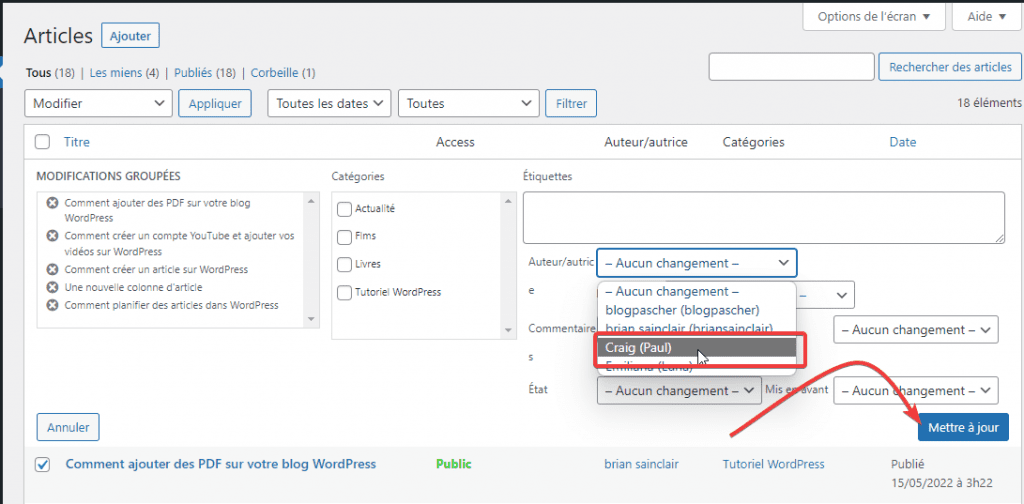Viewport: 1024px width, 504px height.
Task: Open the Toutes categories filter dropdown
Action: click(x=468, y=103)
